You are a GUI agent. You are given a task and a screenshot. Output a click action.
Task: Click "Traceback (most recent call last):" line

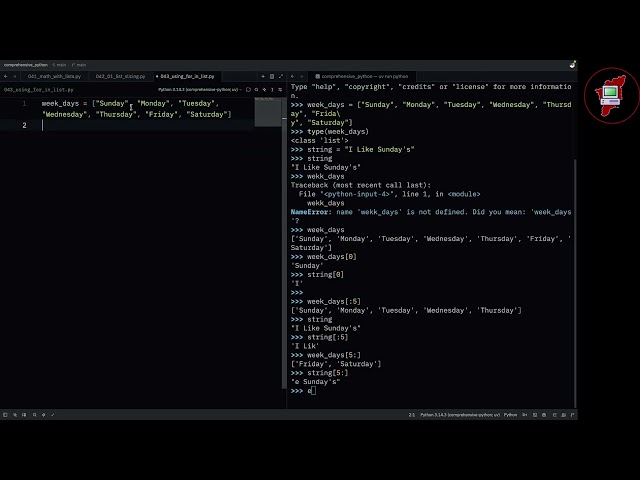pyautogui.click(x=361, y=185)
